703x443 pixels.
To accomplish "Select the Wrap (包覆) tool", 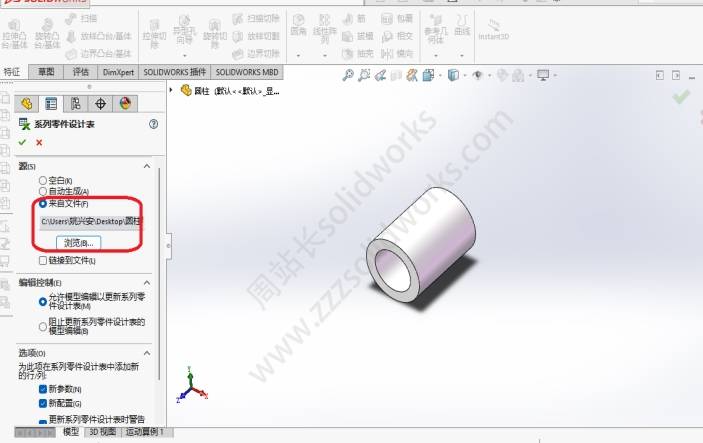I will click(x=397, y=18).
